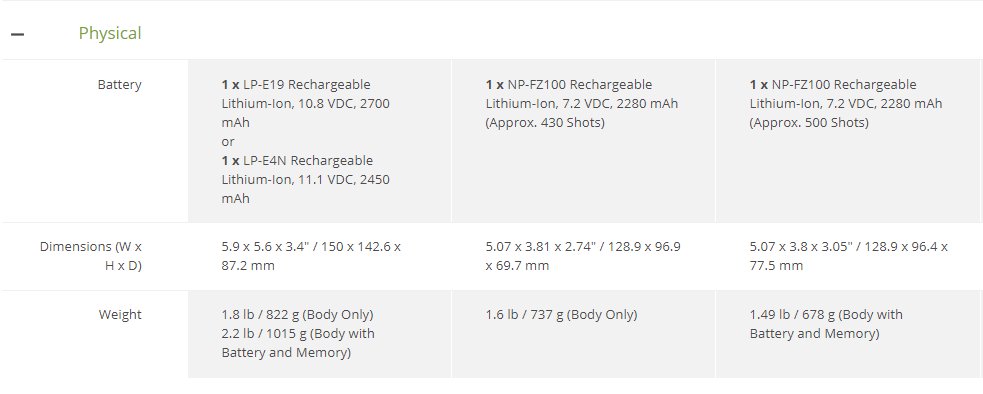
Task: Click the 128.9 x 96.9 x 69.7 mm dimensions
Action: [583, 256]
